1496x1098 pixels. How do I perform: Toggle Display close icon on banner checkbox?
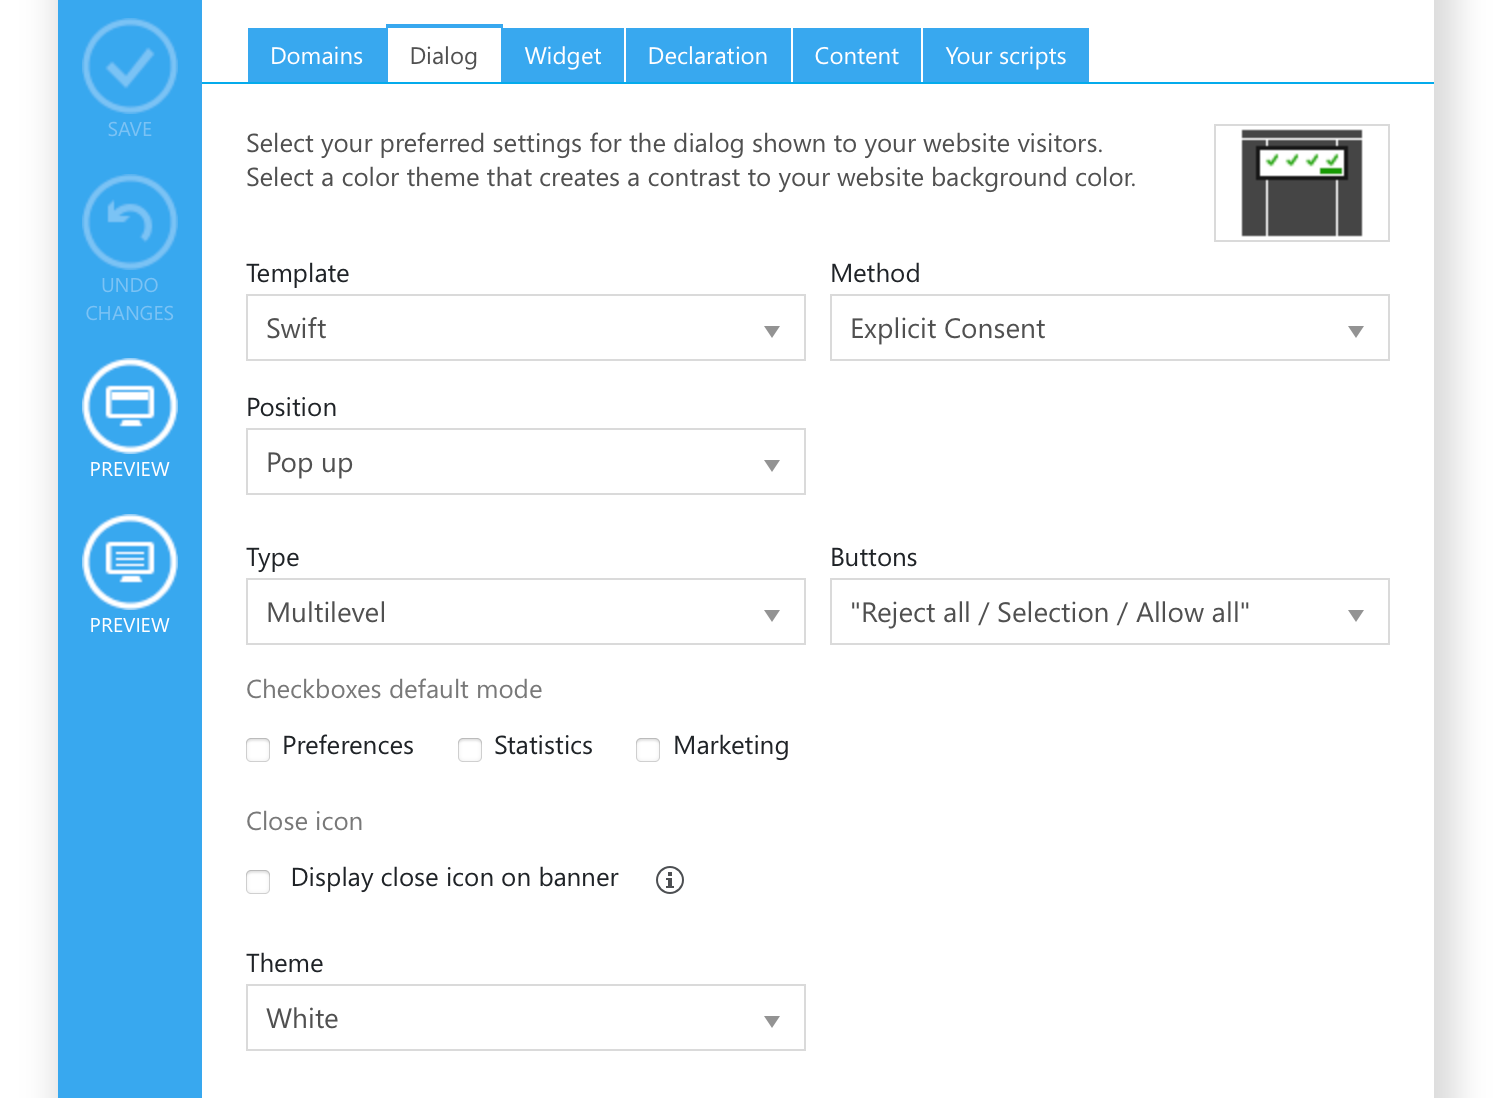[x=258, y=881]
